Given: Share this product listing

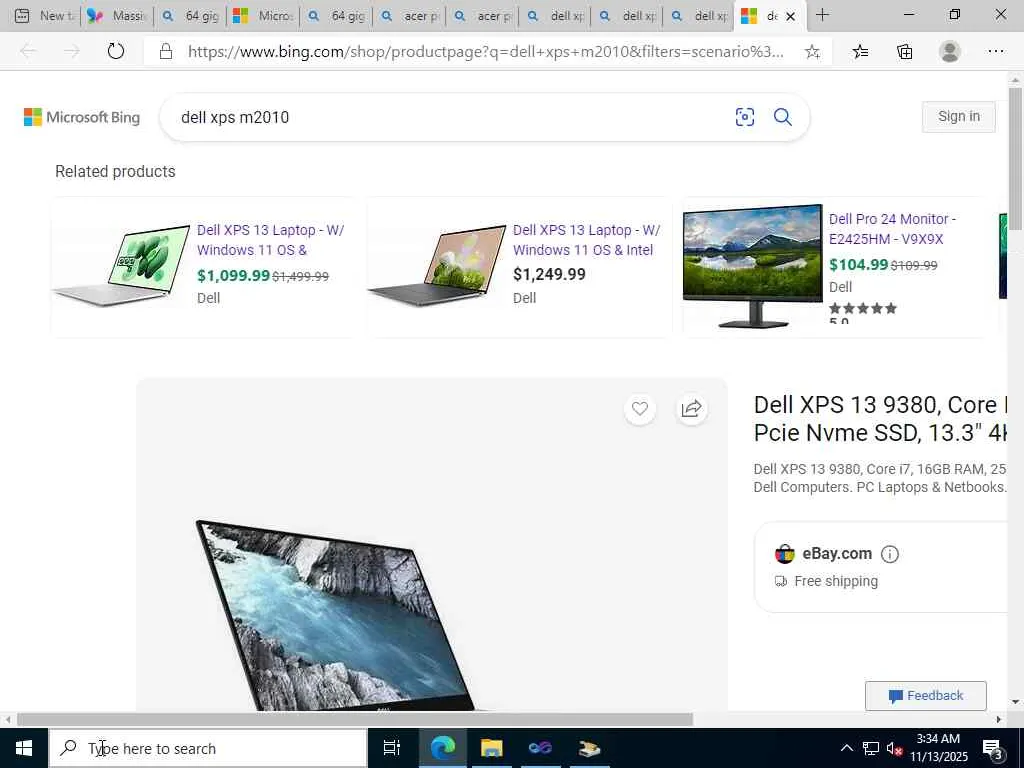Looking at the screenshot, I should 691,409.
